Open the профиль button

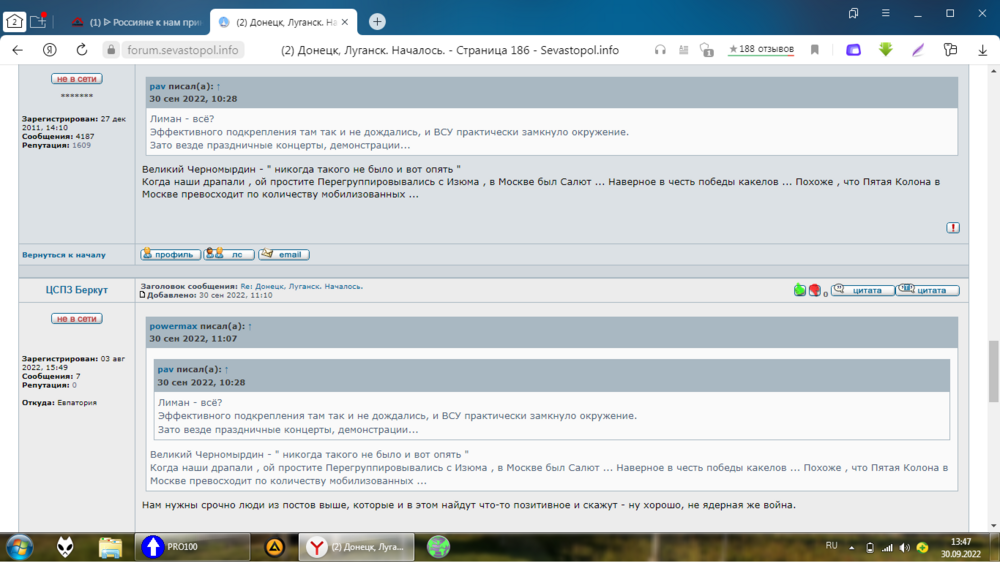[170, 255]
